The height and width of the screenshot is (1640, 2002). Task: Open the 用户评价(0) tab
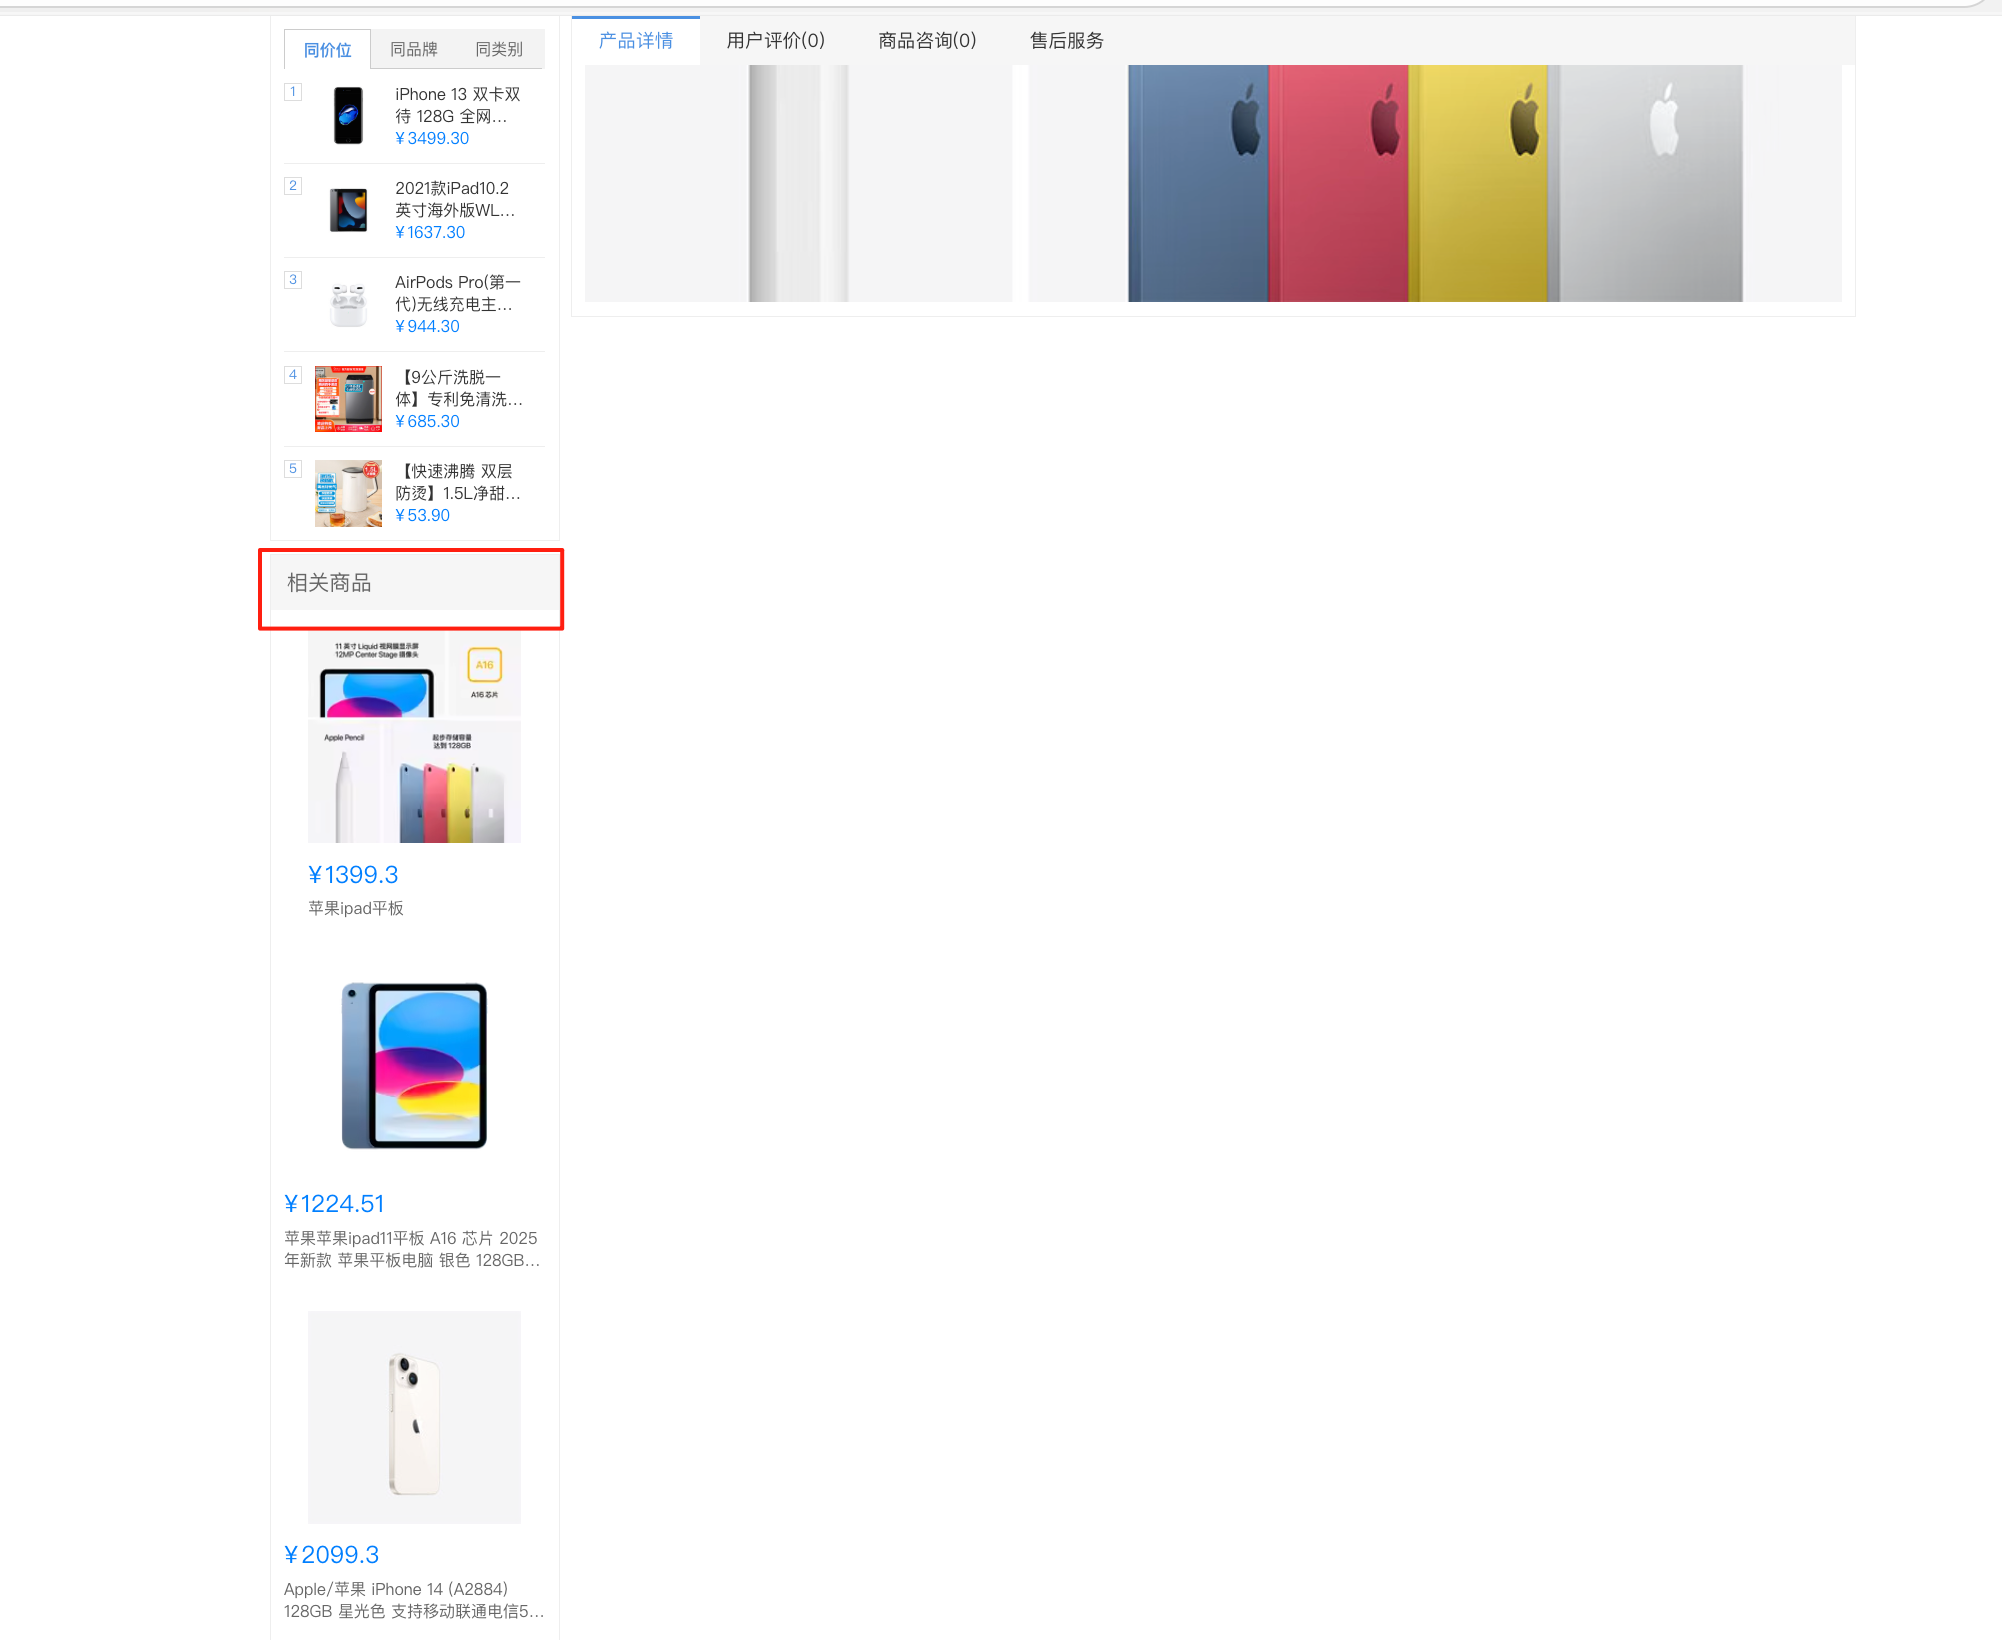(776, 40)
